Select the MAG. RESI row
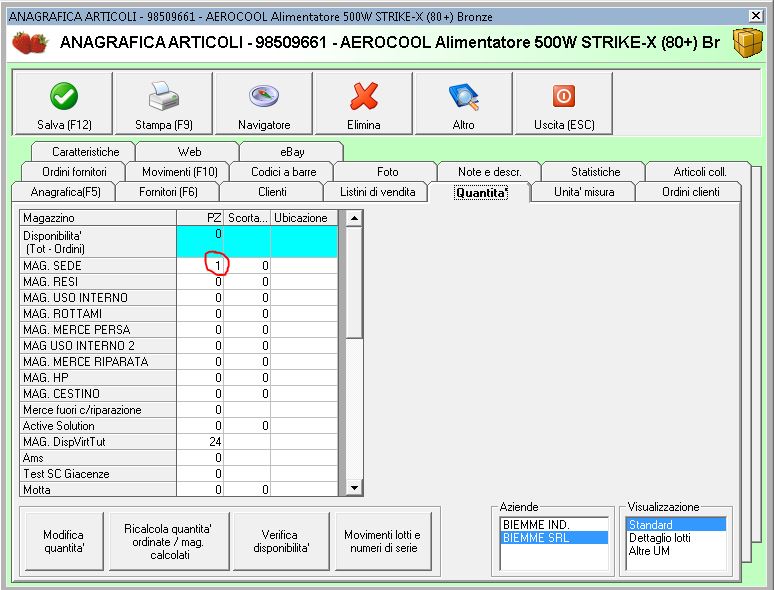Screen dimensions: 774x590 (179, 281)
